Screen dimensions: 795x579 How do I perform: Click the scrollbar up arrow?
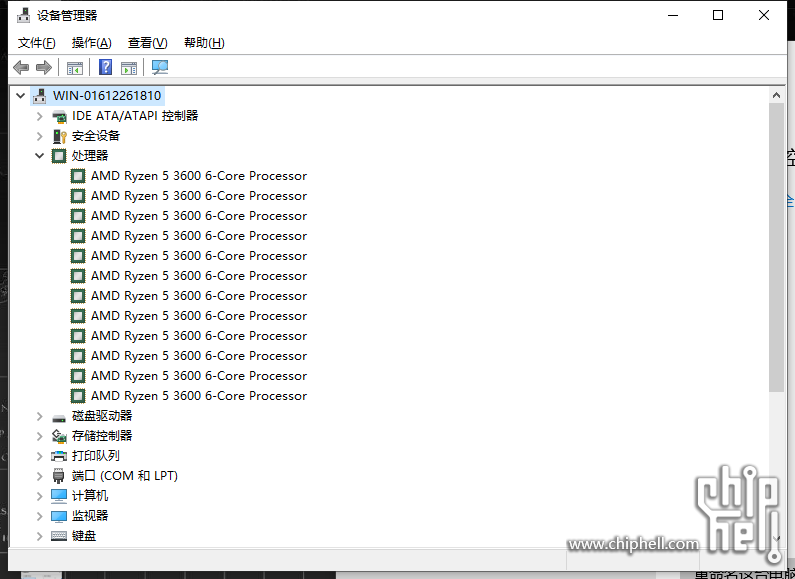(x=776, y=95)
